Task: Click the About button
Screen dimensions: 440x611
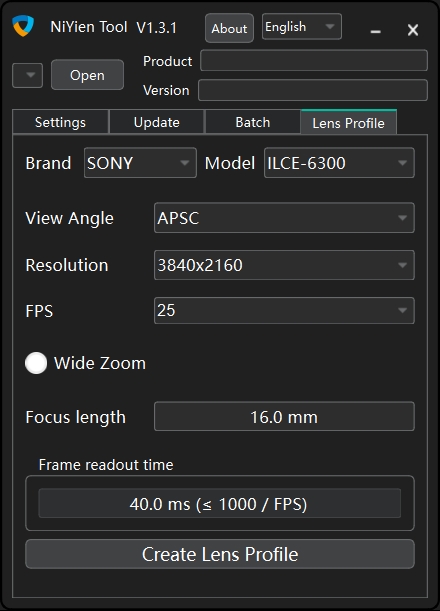Action: pyautogui.click(x=230, y=28)
